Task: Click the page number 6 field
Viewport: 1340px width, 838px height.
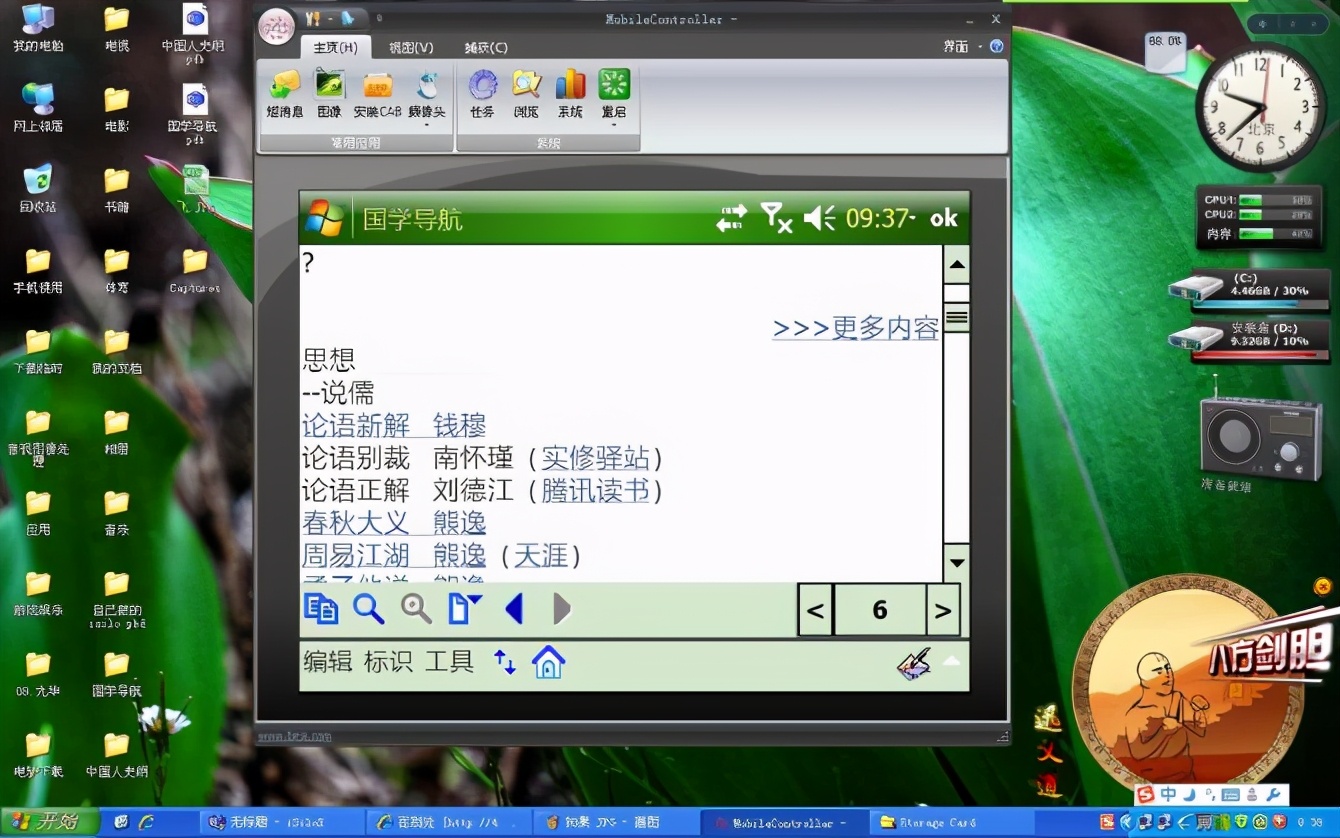Action: (880, 610)
